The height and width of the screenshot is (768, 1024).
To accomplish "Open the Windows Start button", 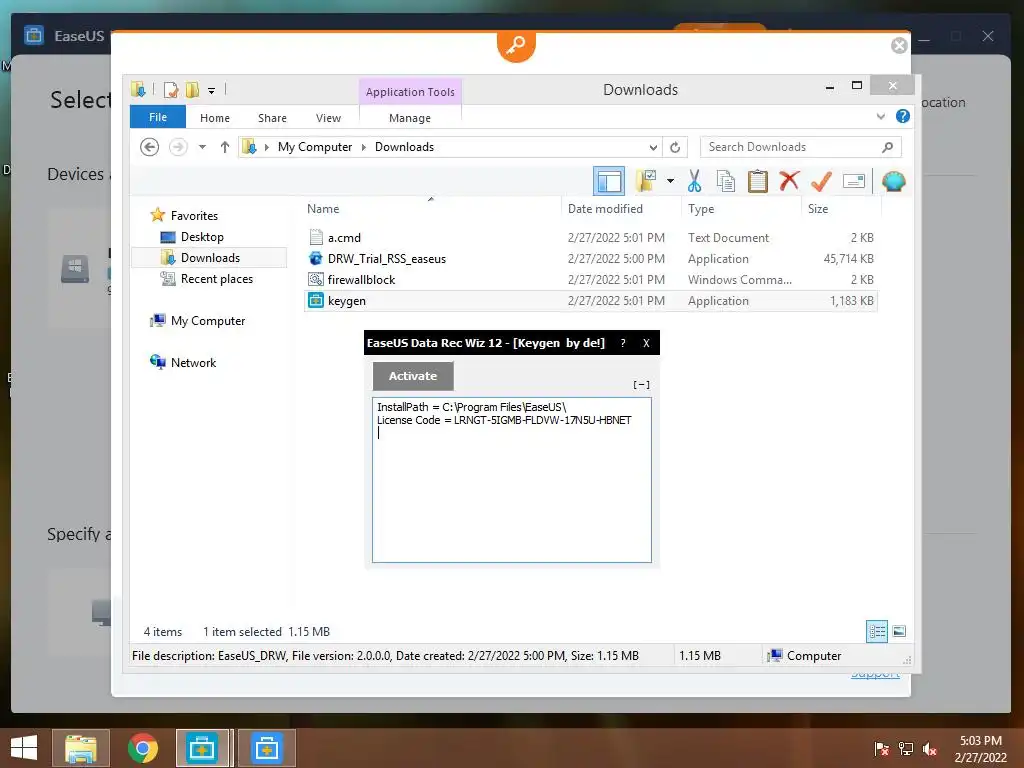I will coord(24,748).
